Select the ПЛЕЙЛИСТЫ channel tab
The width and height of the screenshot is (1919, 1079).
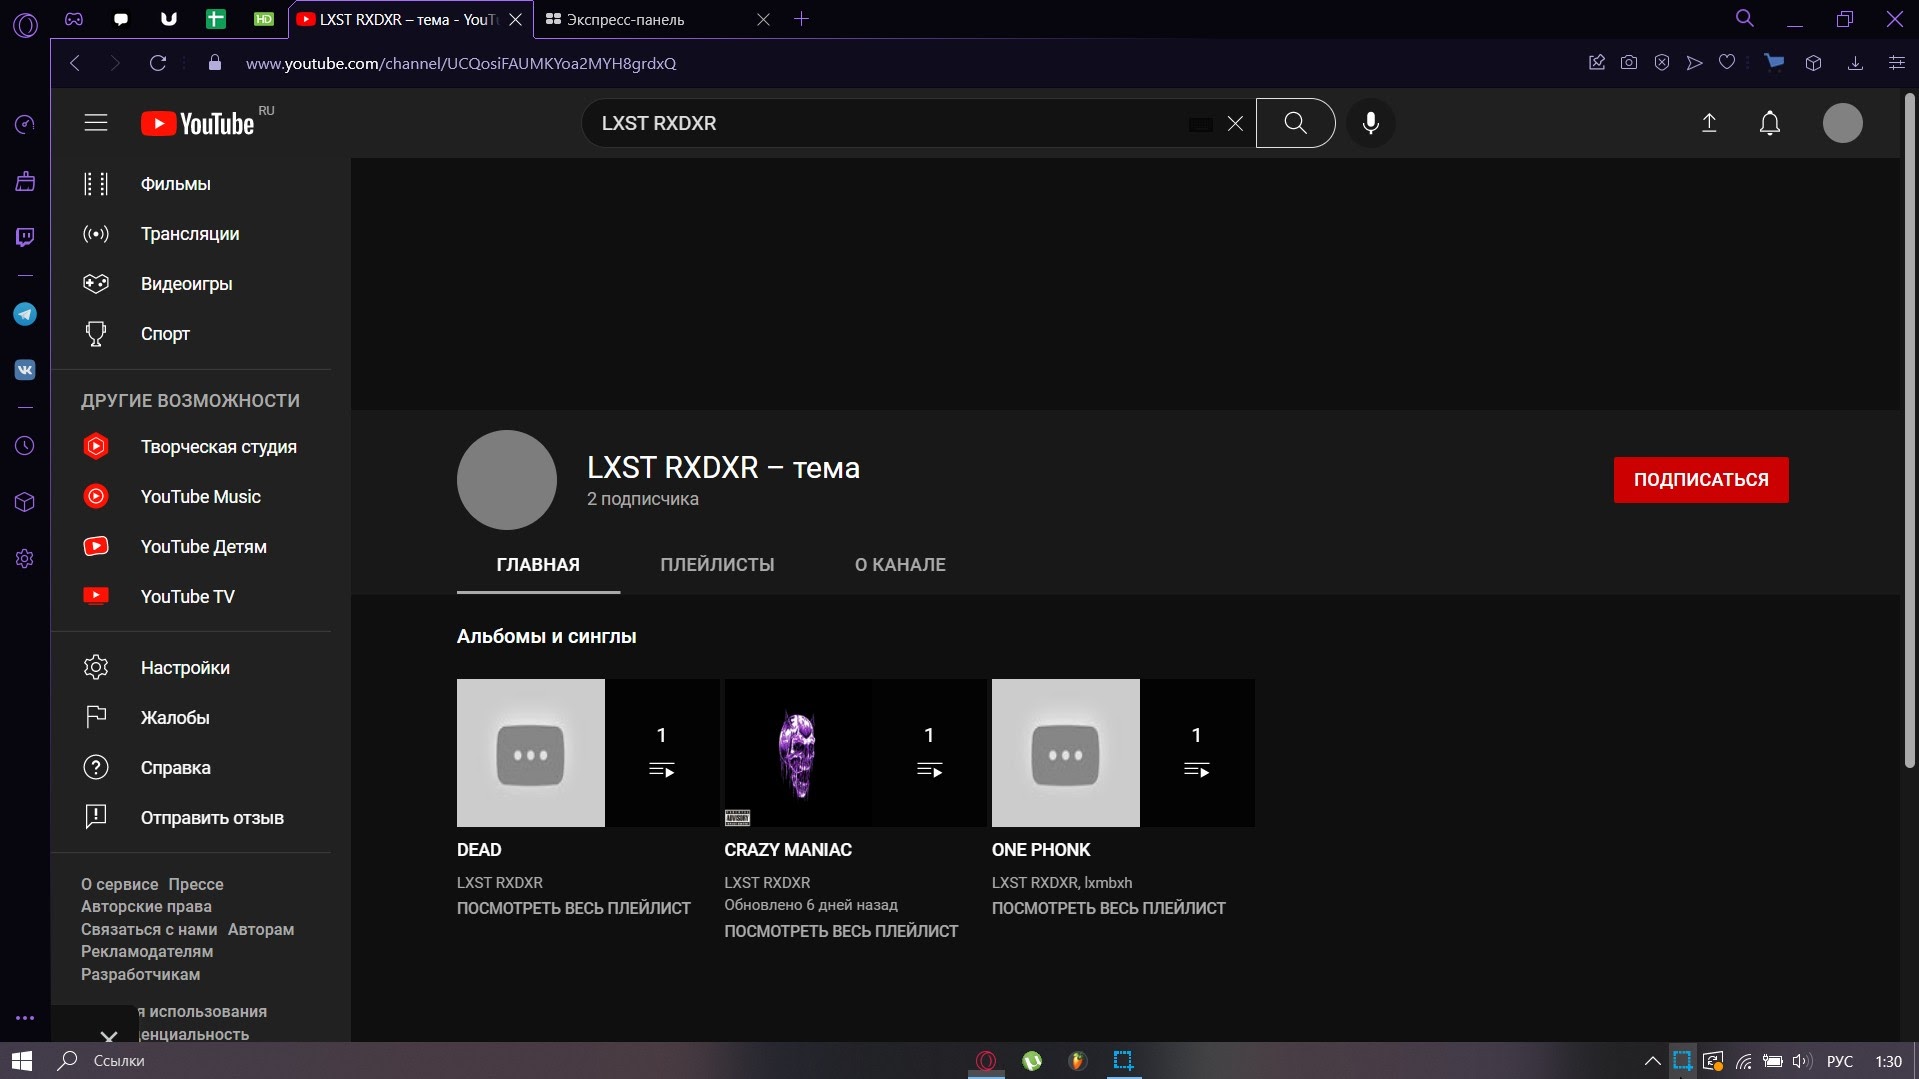pos(717,565)
